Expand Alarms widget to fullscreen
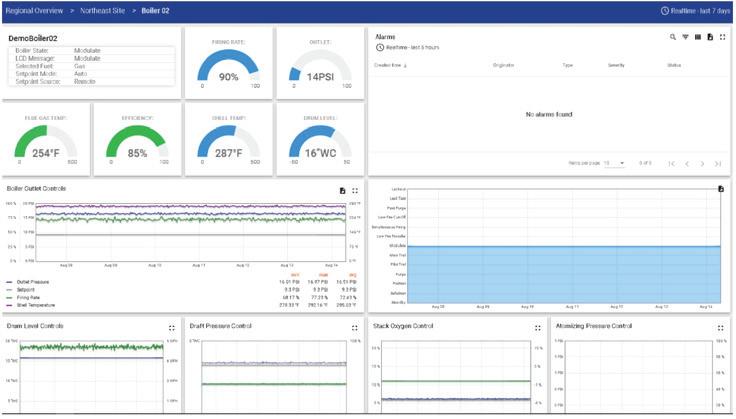The width and height of the screenshot is (736, 419). [x=722, y=37]
